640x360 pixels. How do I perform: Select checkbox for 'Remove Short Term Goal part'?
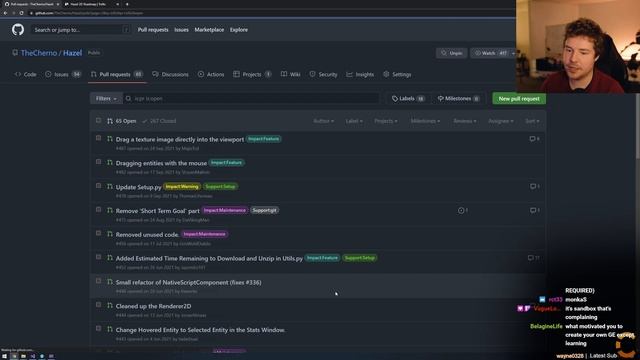(x=98, y=209)
